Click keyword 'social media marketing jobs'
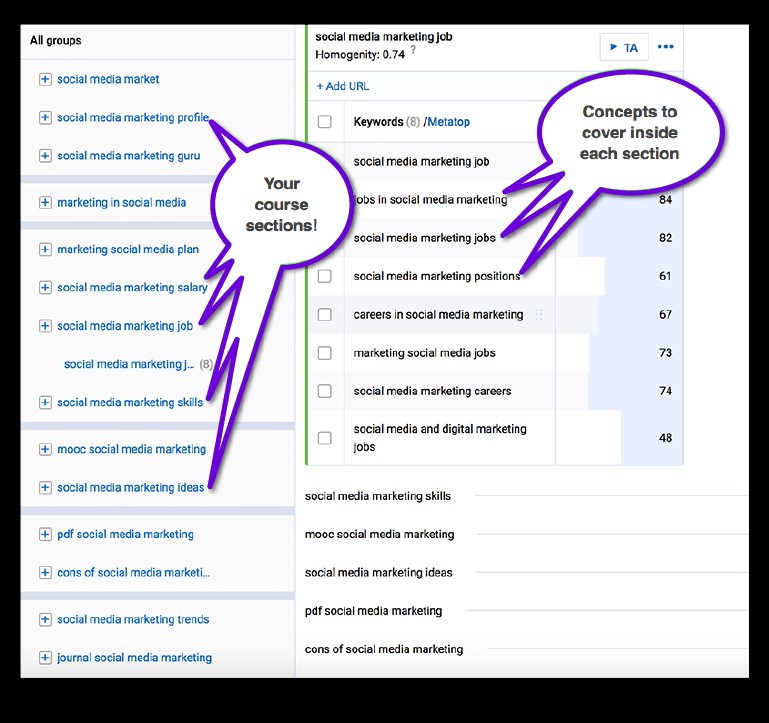 point(424,238)
